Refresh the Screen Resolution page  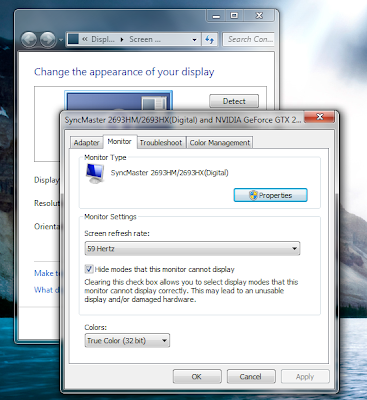click(210, 40)
